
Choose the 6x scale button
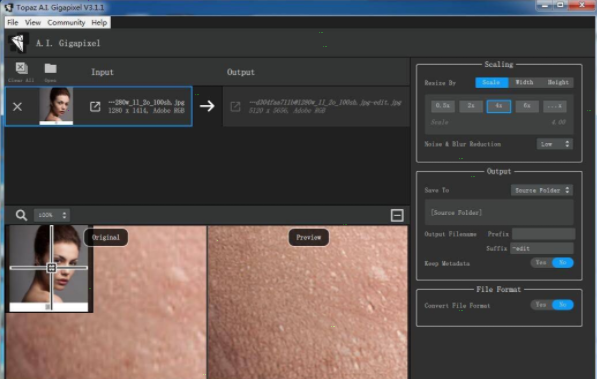[x=527, y=106]
